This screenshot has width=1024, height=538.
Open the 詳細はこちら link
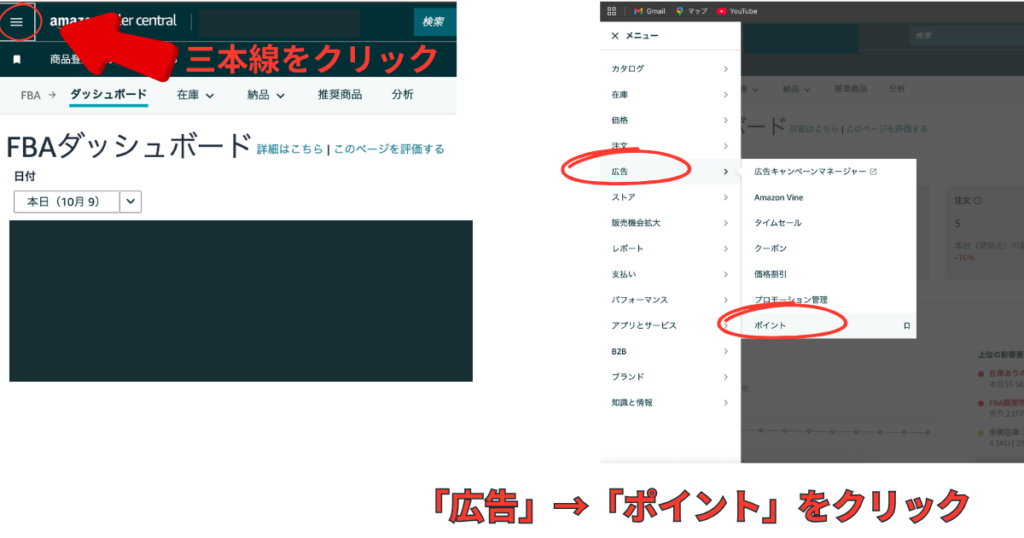pos(290,149)
